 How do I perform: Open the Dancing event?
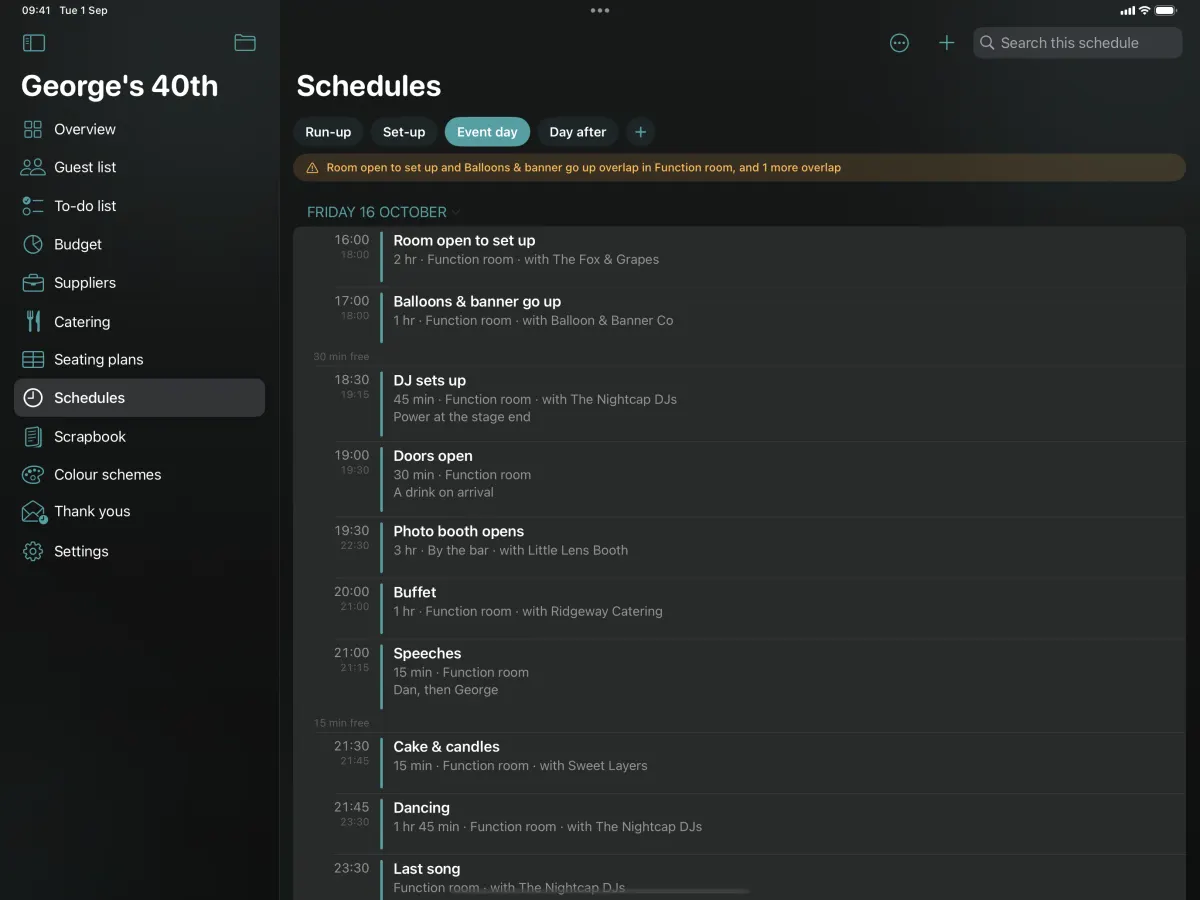click(x=739, y=824)
